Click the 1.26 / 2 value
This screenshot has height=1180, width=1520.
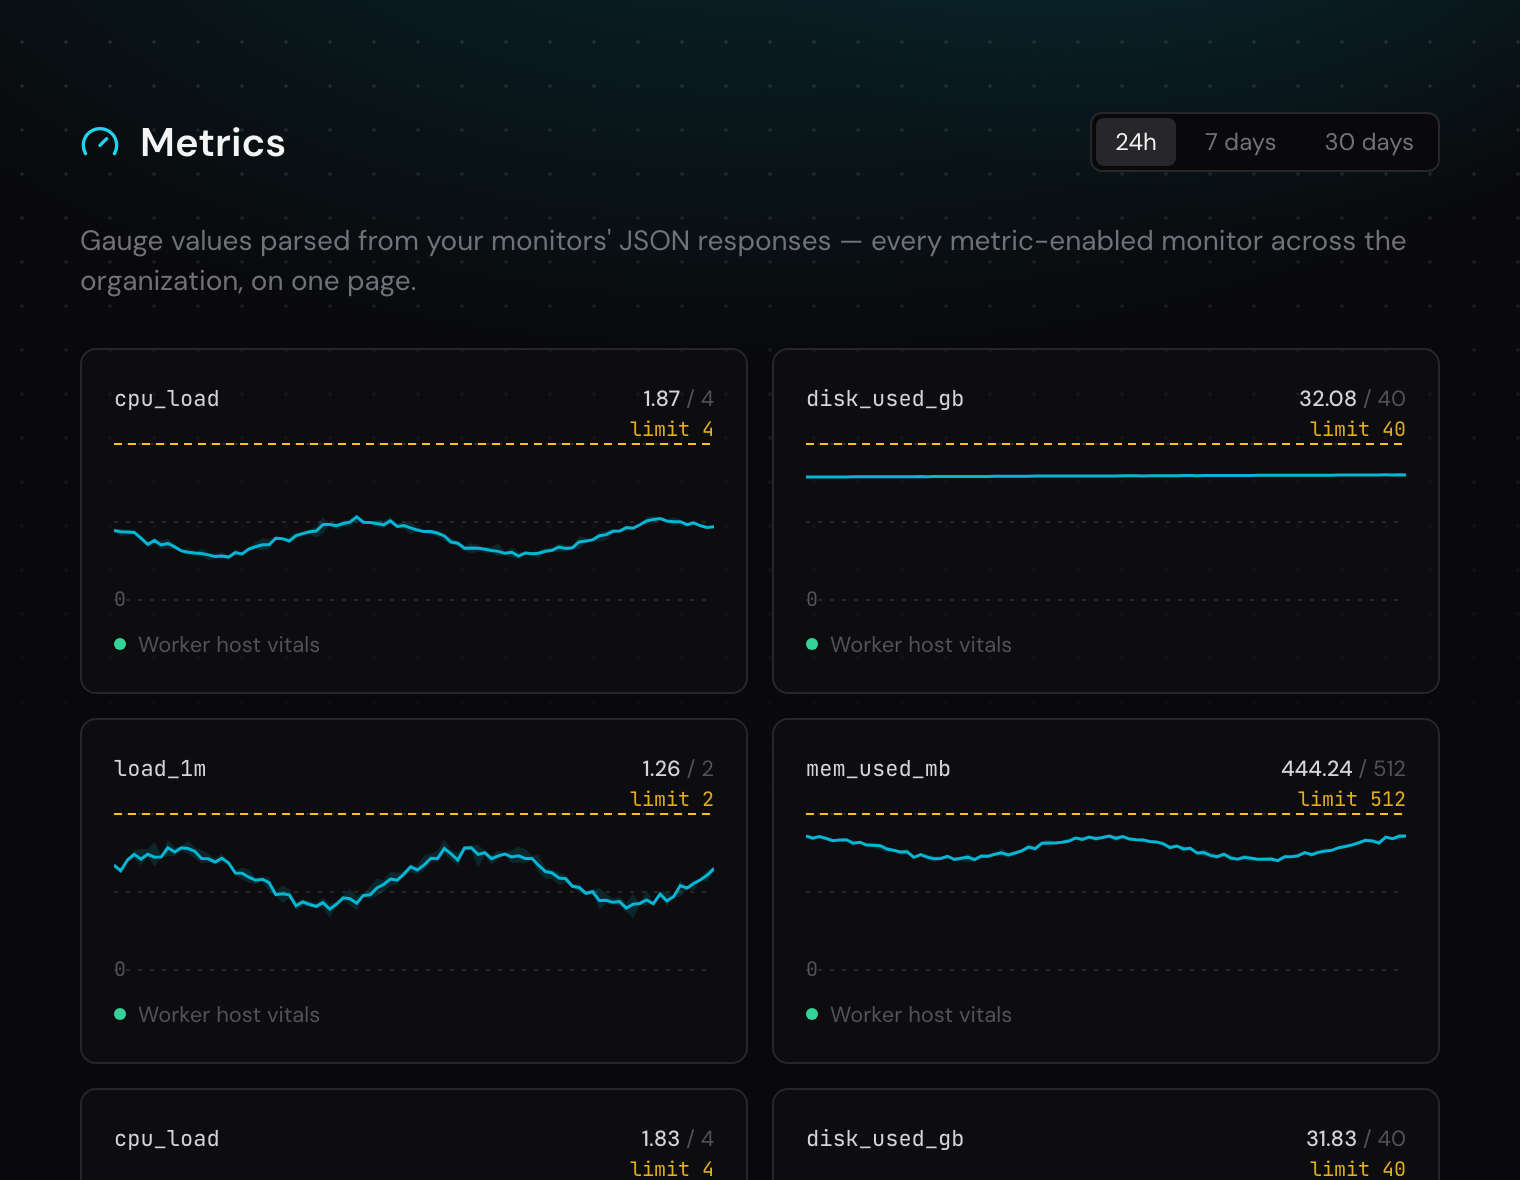(x=677, y=769)
